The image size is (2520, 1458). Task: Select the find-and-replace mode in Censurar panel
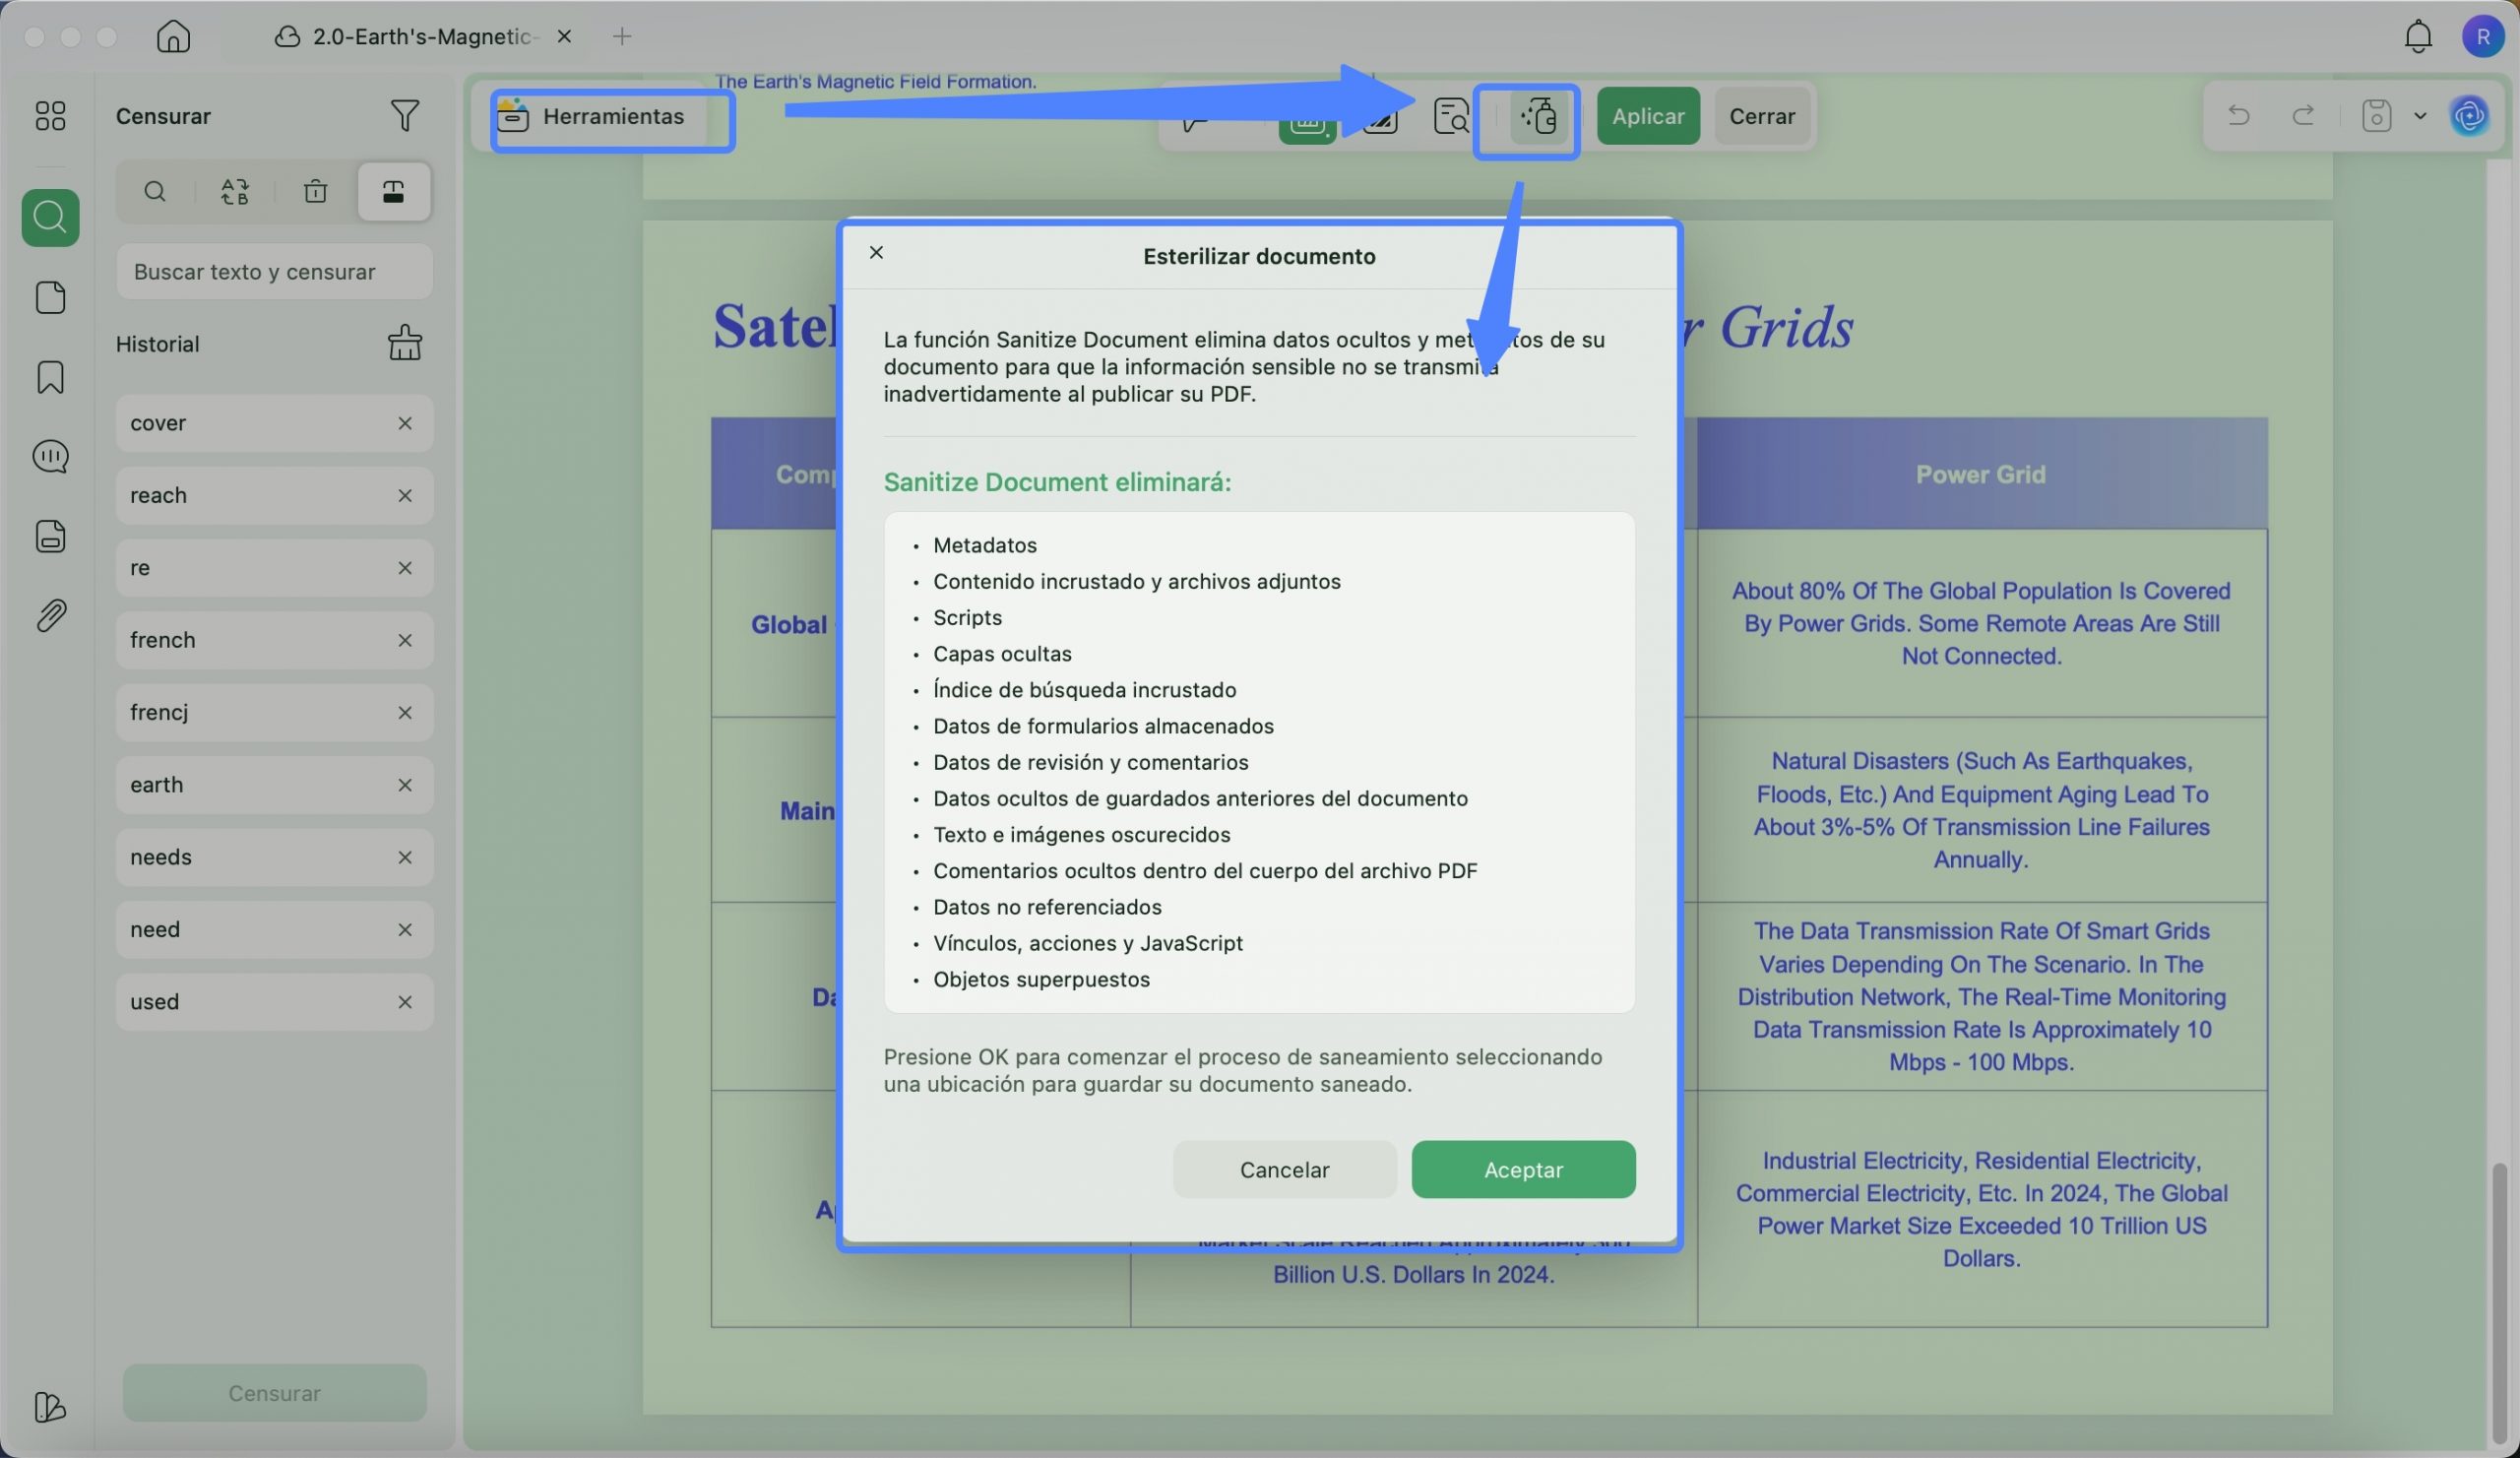click(x=235, y=191)
